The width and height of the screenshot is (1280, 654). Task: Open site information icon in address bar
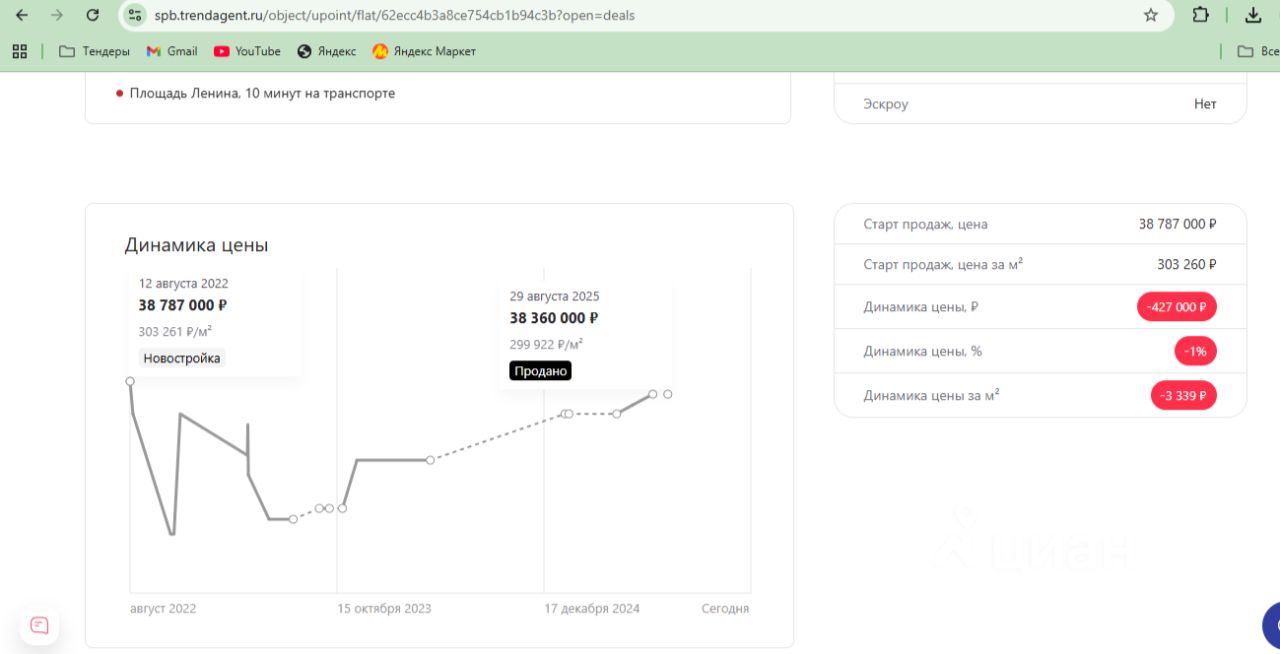click(135, 15)
